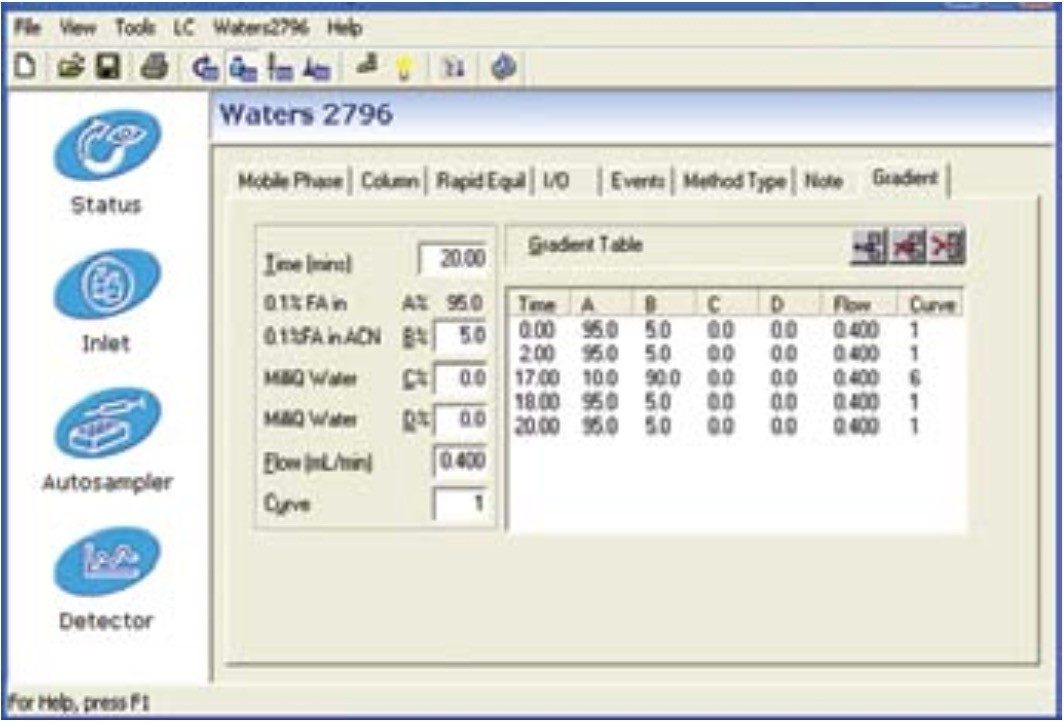The image size is (1064, 722).
Task: Print using the printer toolbar icon
Action: (x=154, y=67)
